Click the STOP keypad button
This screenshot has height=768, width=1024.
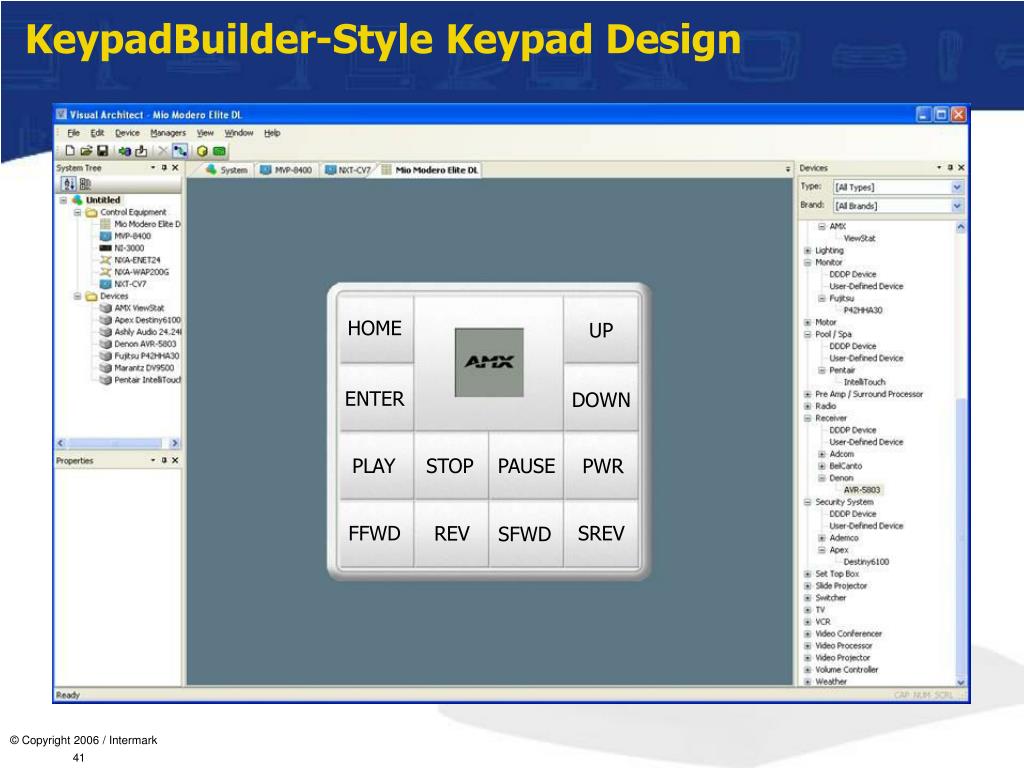pos(451,466)
